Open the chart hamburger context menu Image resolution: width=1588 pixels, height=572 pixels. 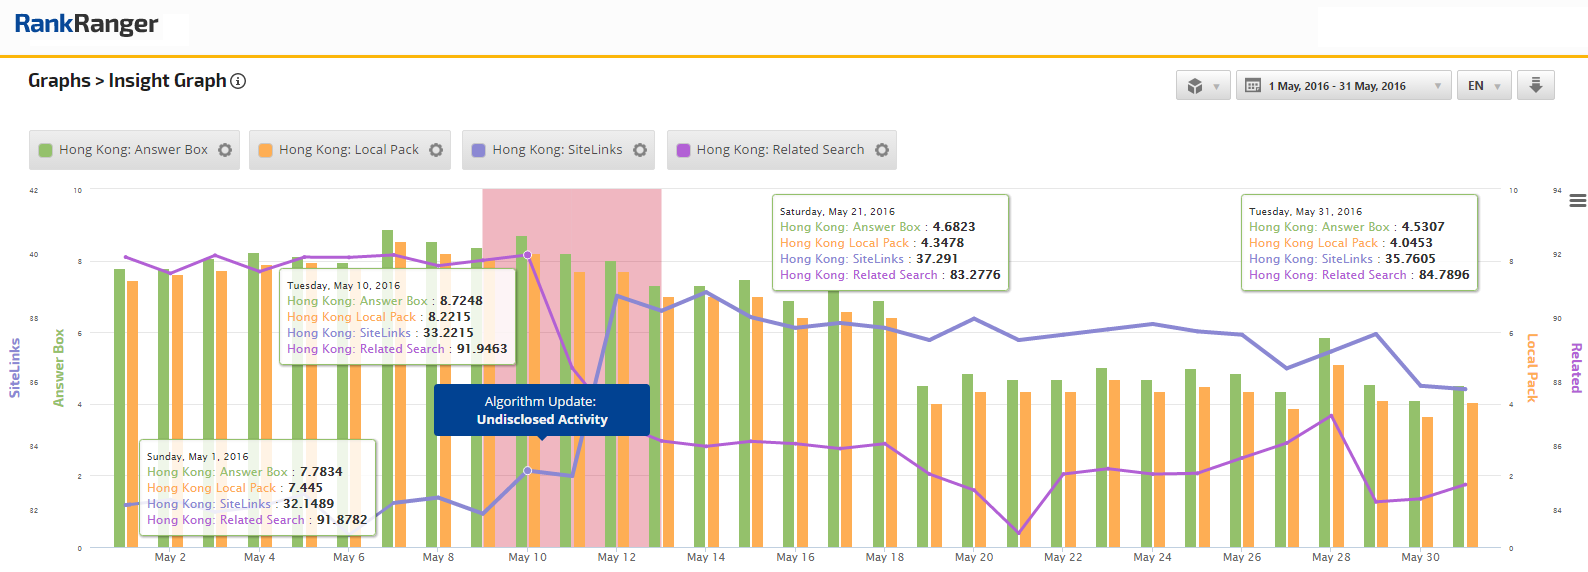click(1577, 201)
